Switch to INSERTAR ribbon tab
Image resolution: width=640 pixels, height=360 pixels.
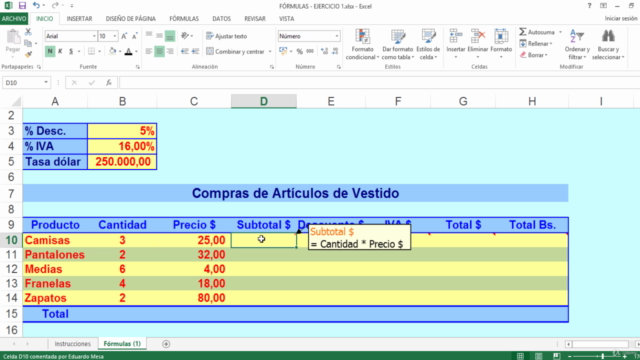[x=80, y=19]
